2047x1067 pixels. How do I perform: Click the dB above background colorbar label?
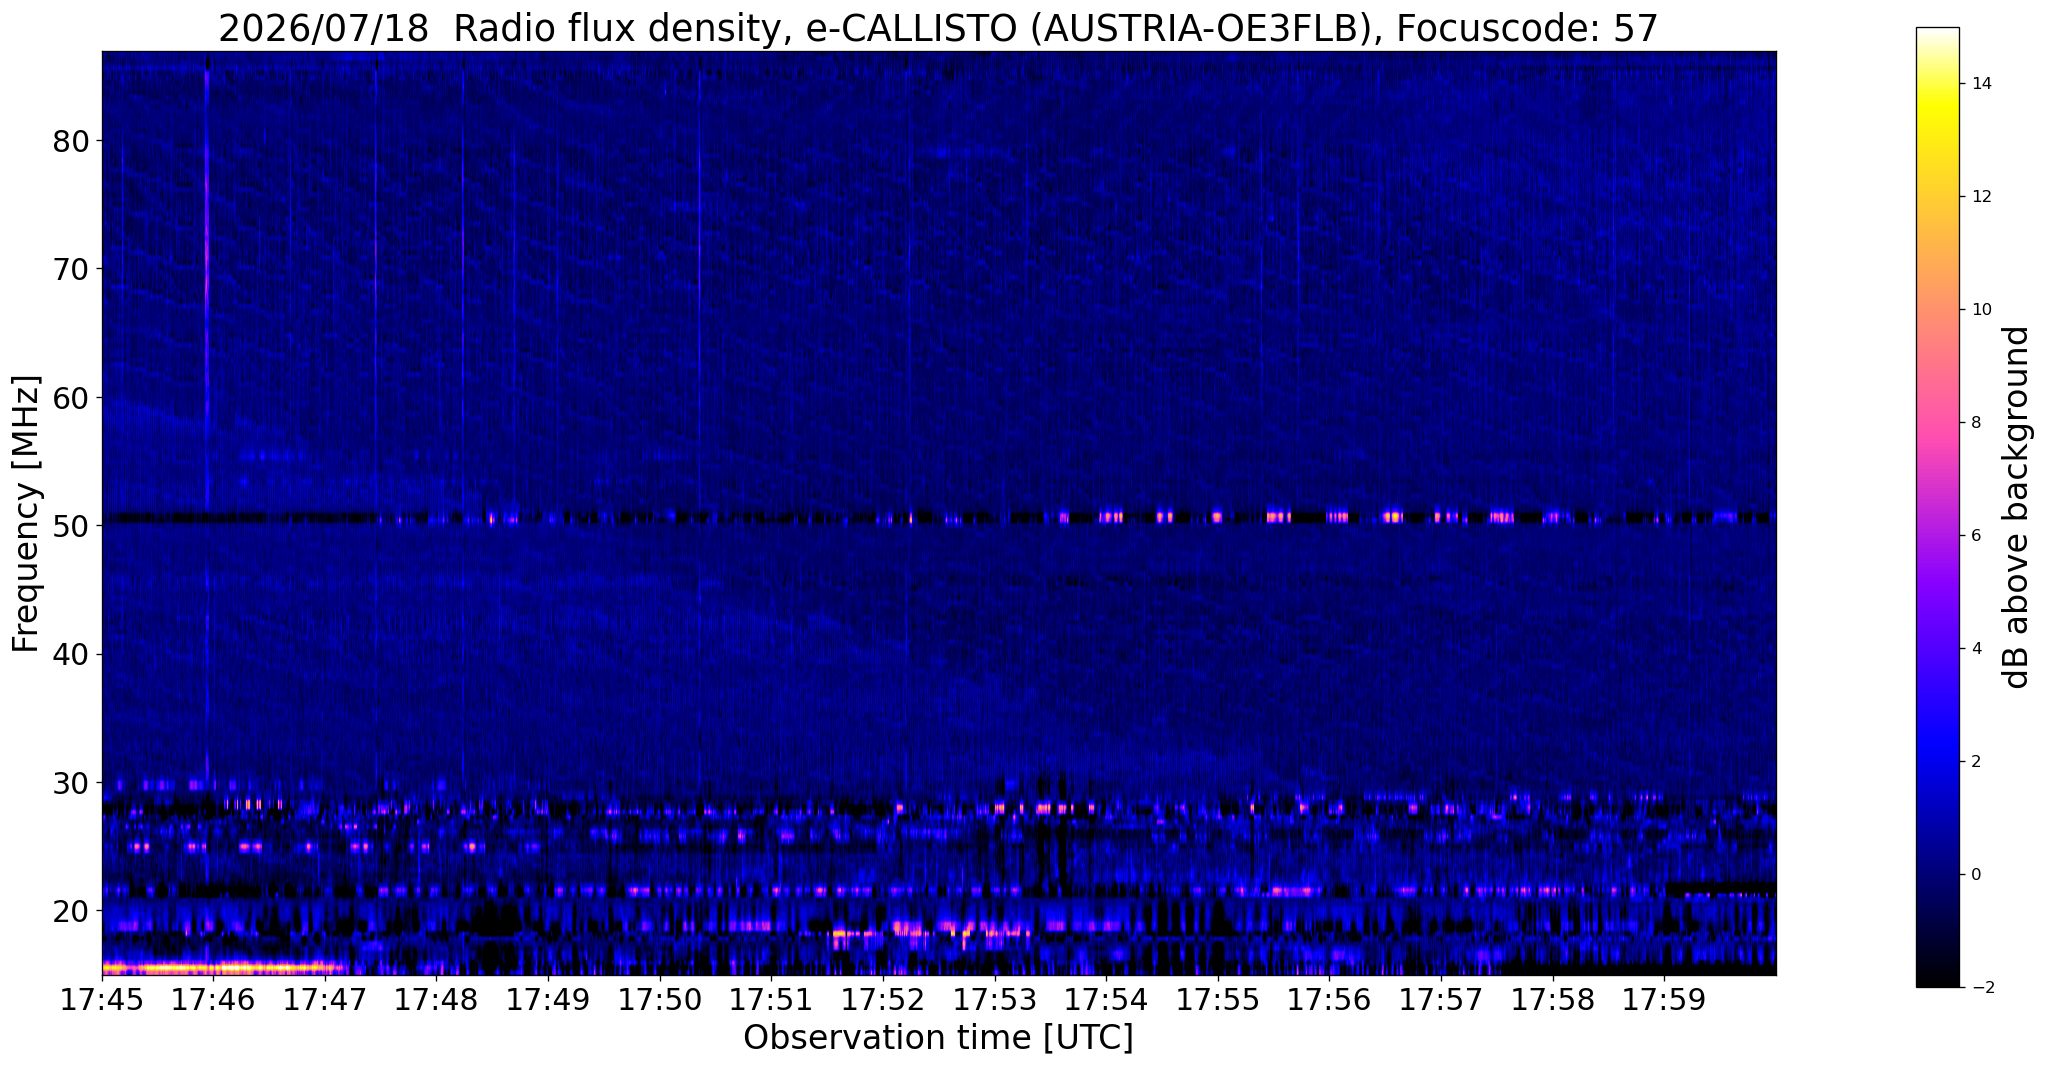(2017, 507)
